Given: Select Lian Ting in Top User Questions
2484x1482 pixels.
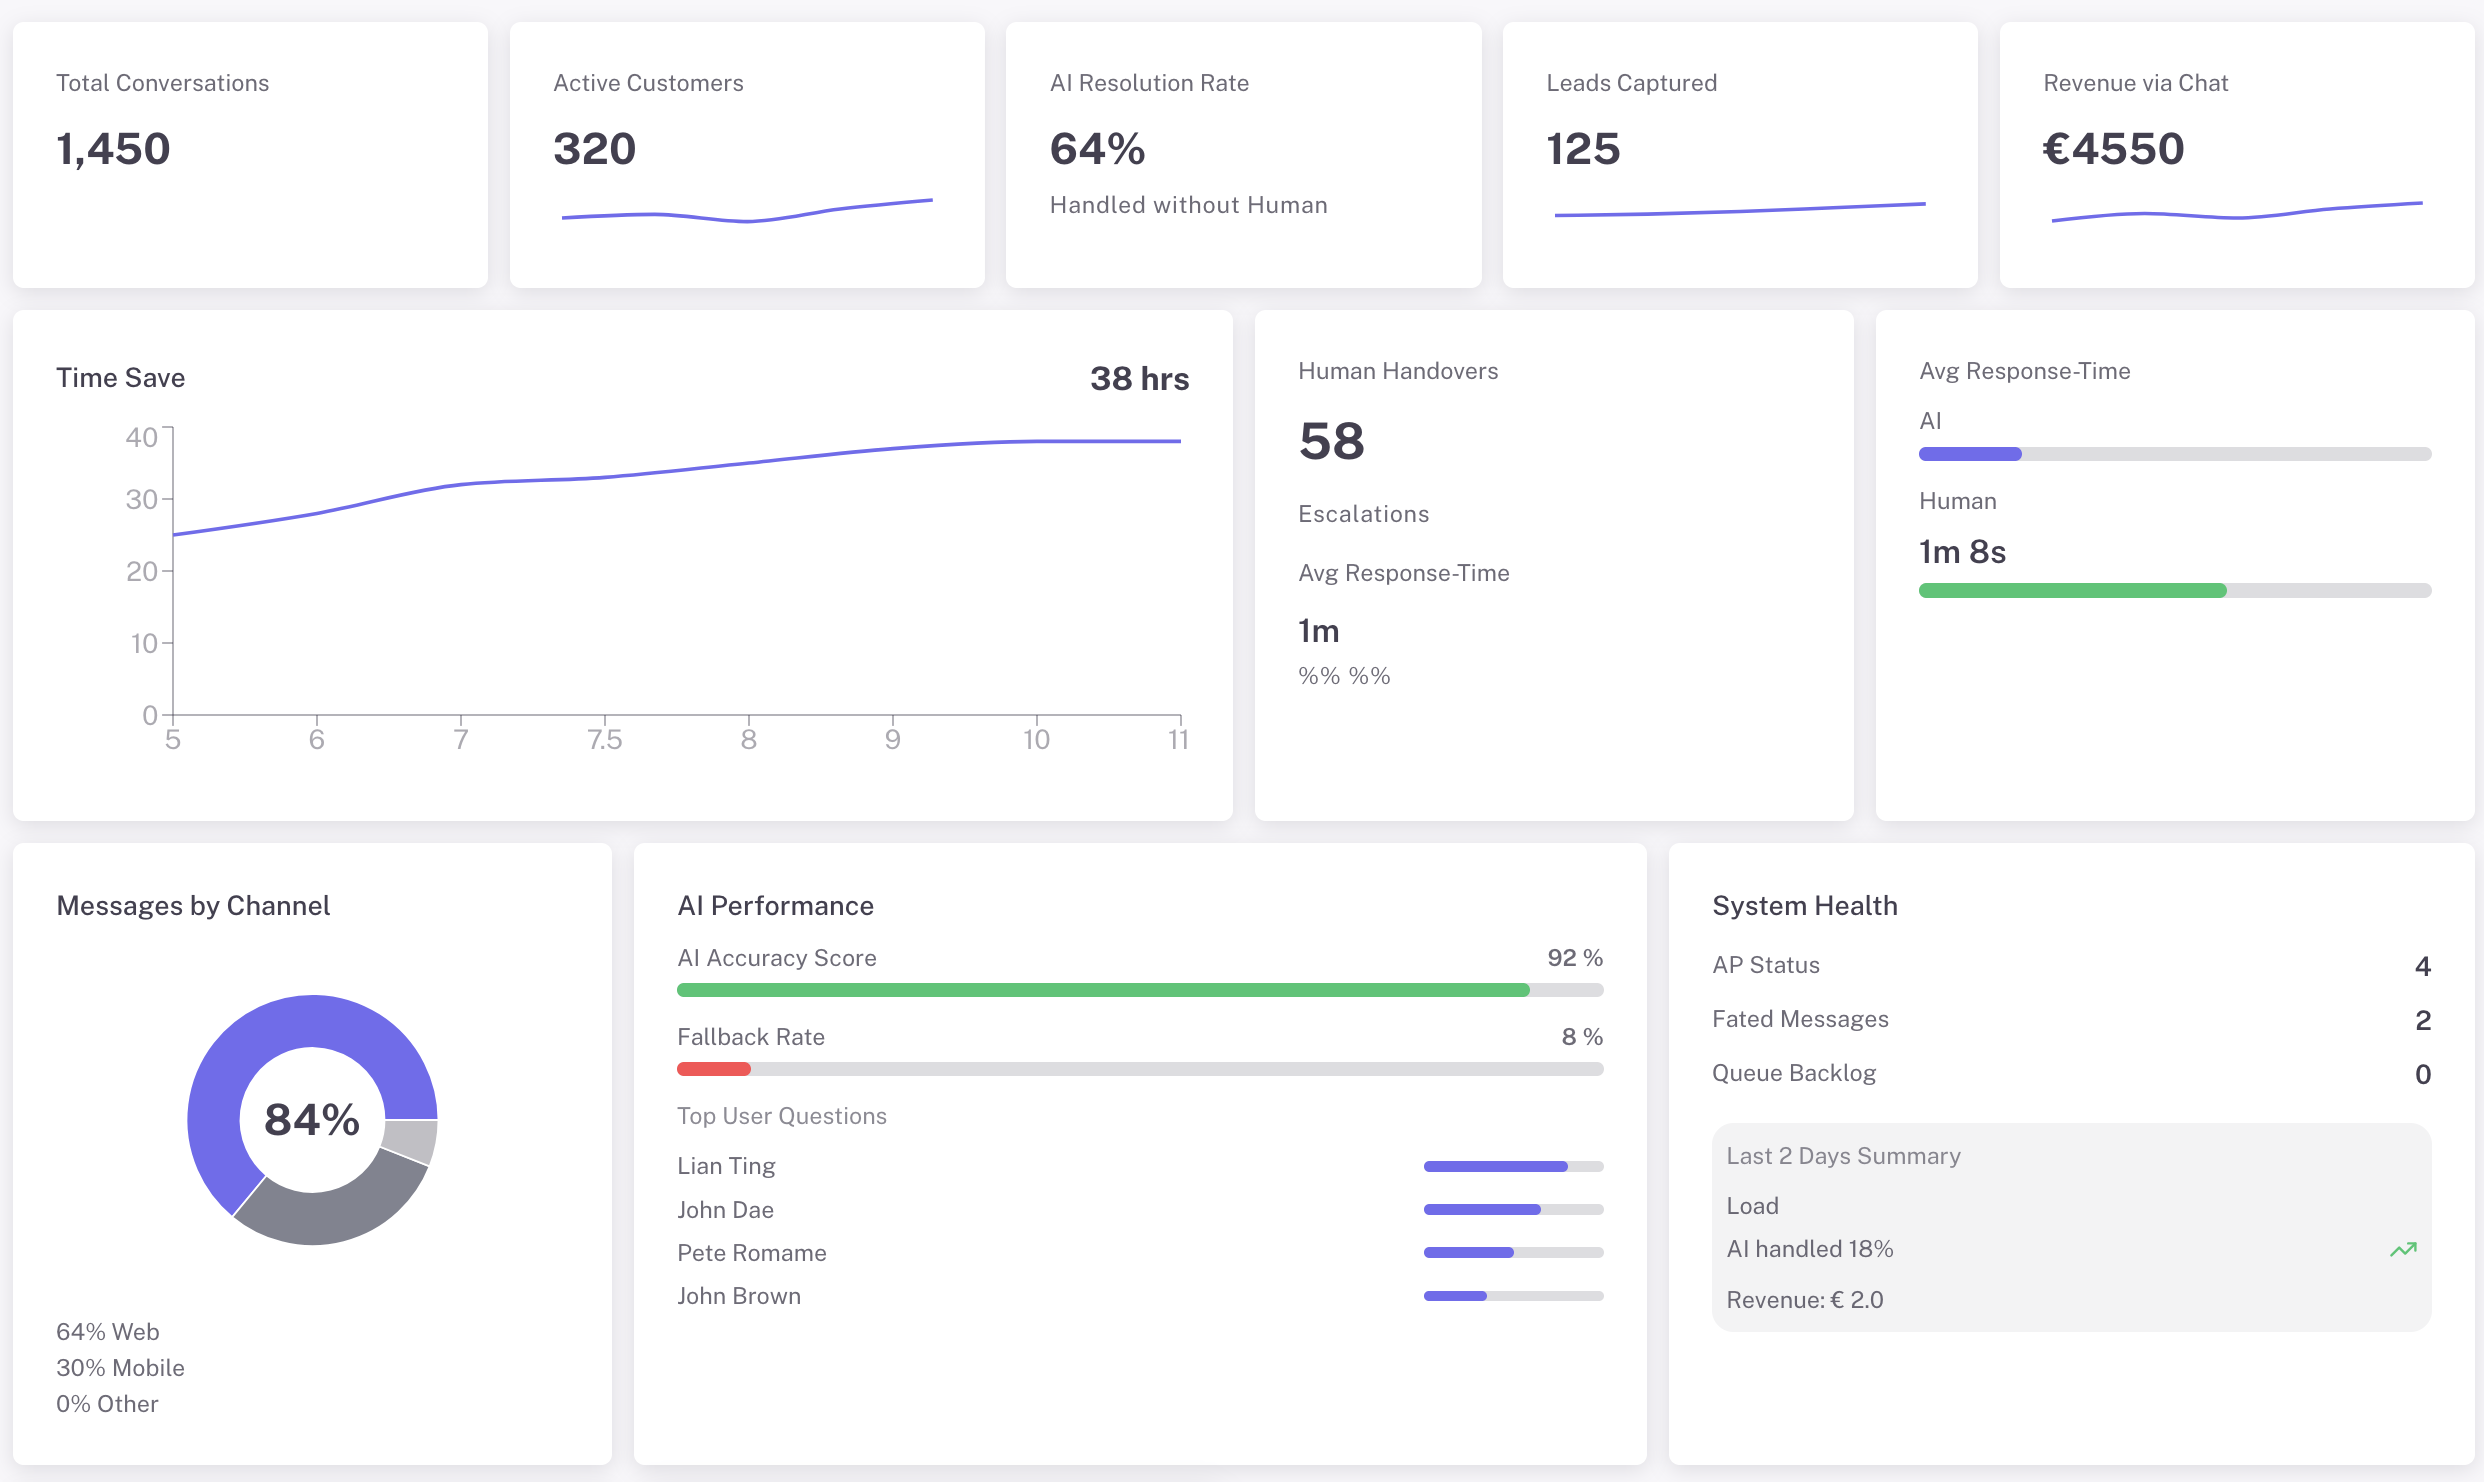Looking at the screenshot, I should pyautogui.click(x=726, y=1166).
